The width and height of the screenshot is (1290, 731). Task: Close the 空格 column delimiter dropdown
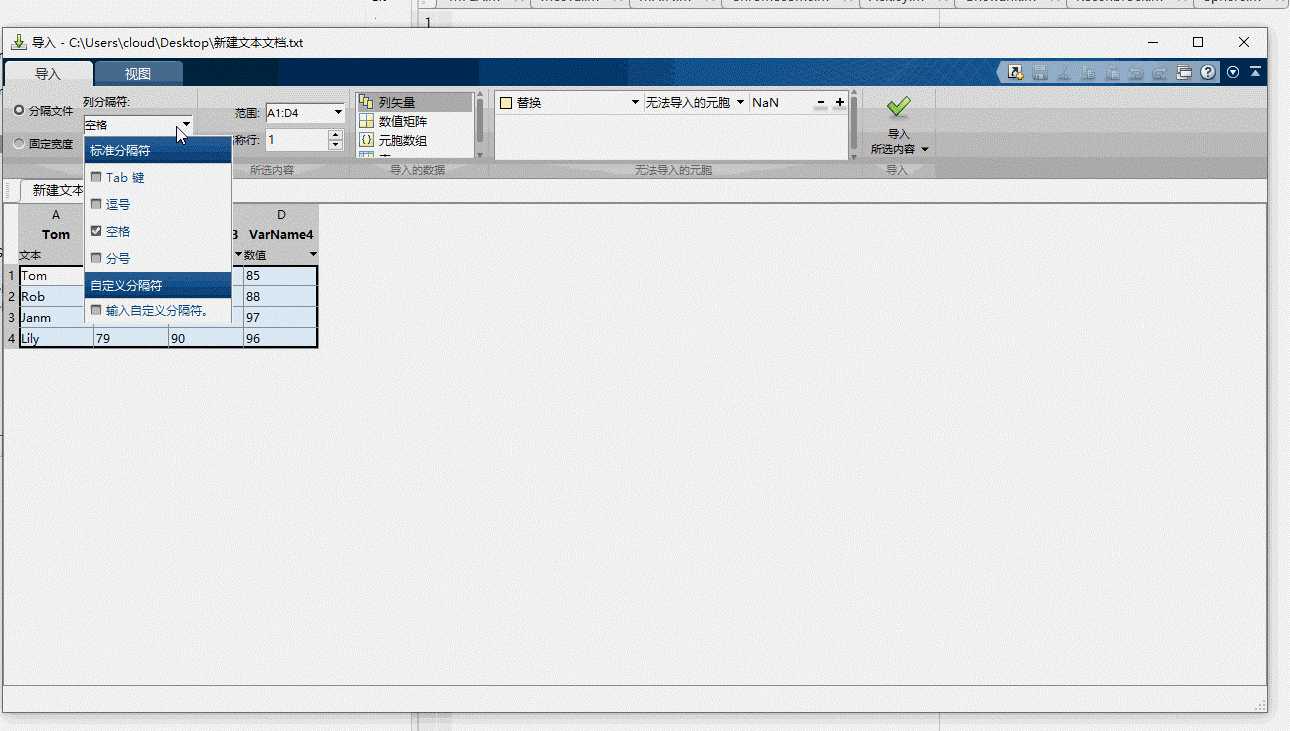pos(186,125)
